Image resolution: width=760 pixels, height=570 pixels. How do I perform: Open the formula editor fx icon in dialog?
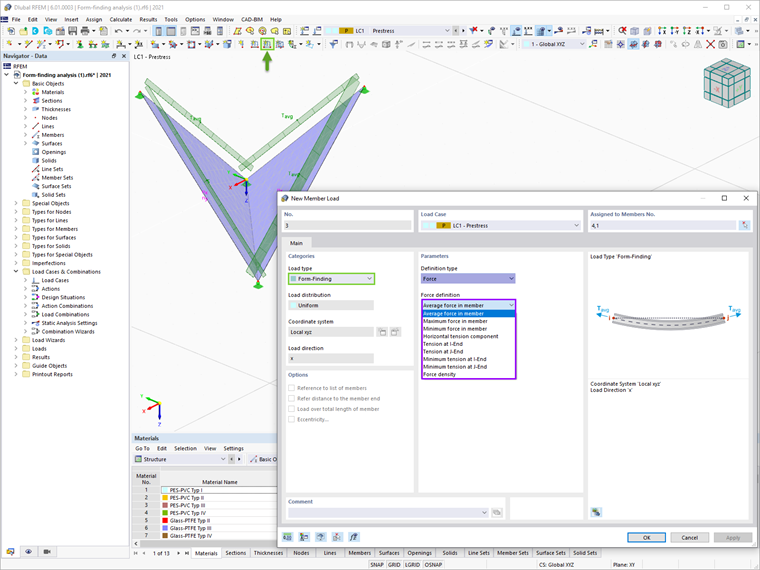coord(354,537)
